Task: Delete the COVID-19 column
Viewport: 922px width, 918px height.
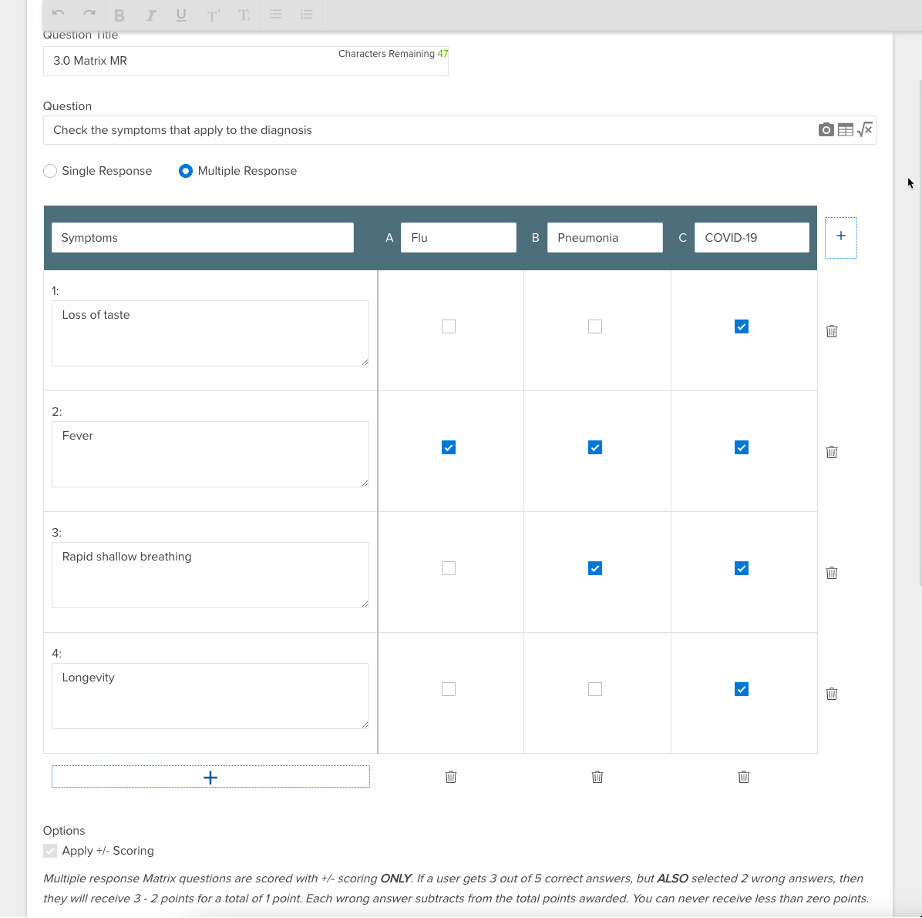Action: 743,777
